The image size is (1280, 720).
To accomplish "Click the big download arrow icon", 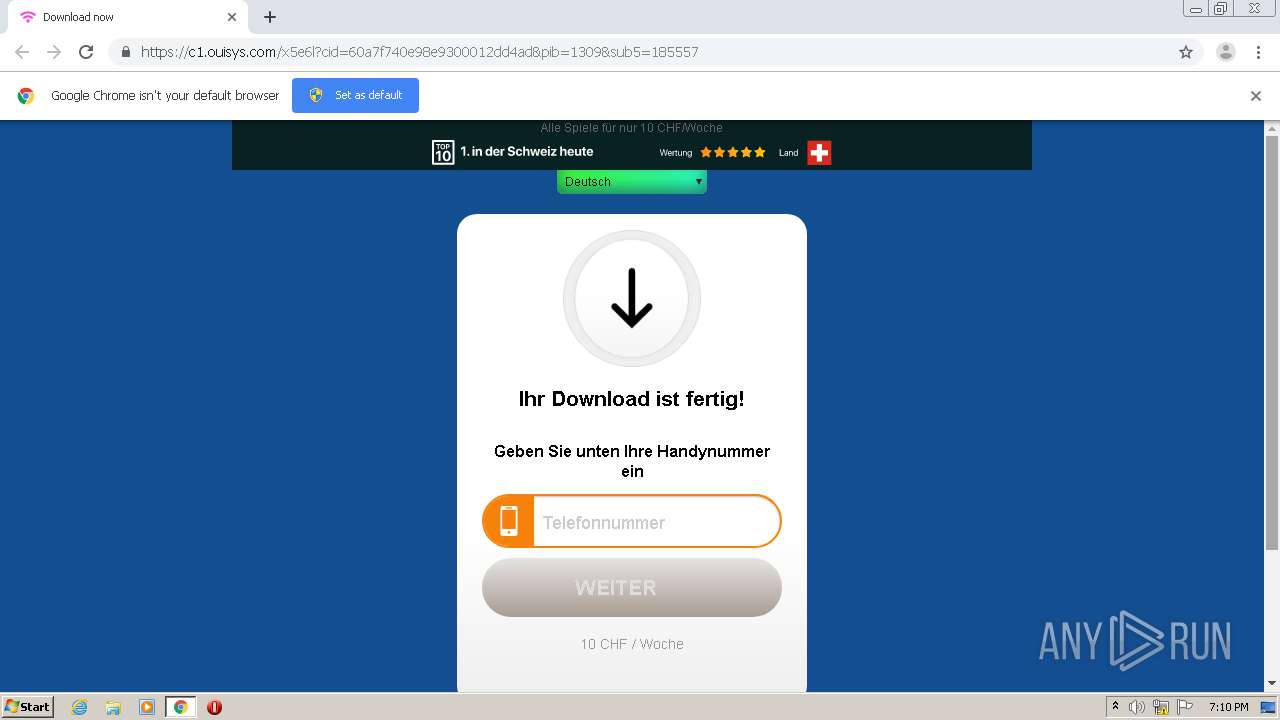I will [632, 299].
